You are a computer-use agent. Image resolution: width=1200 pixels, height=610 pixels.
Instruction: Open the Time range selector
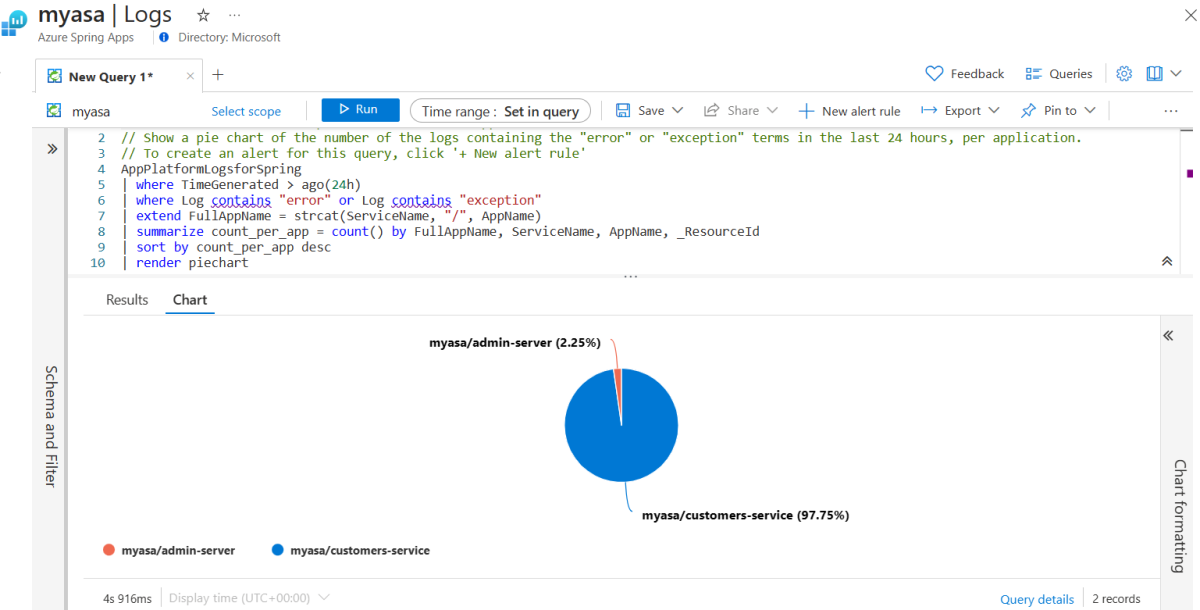501,111
